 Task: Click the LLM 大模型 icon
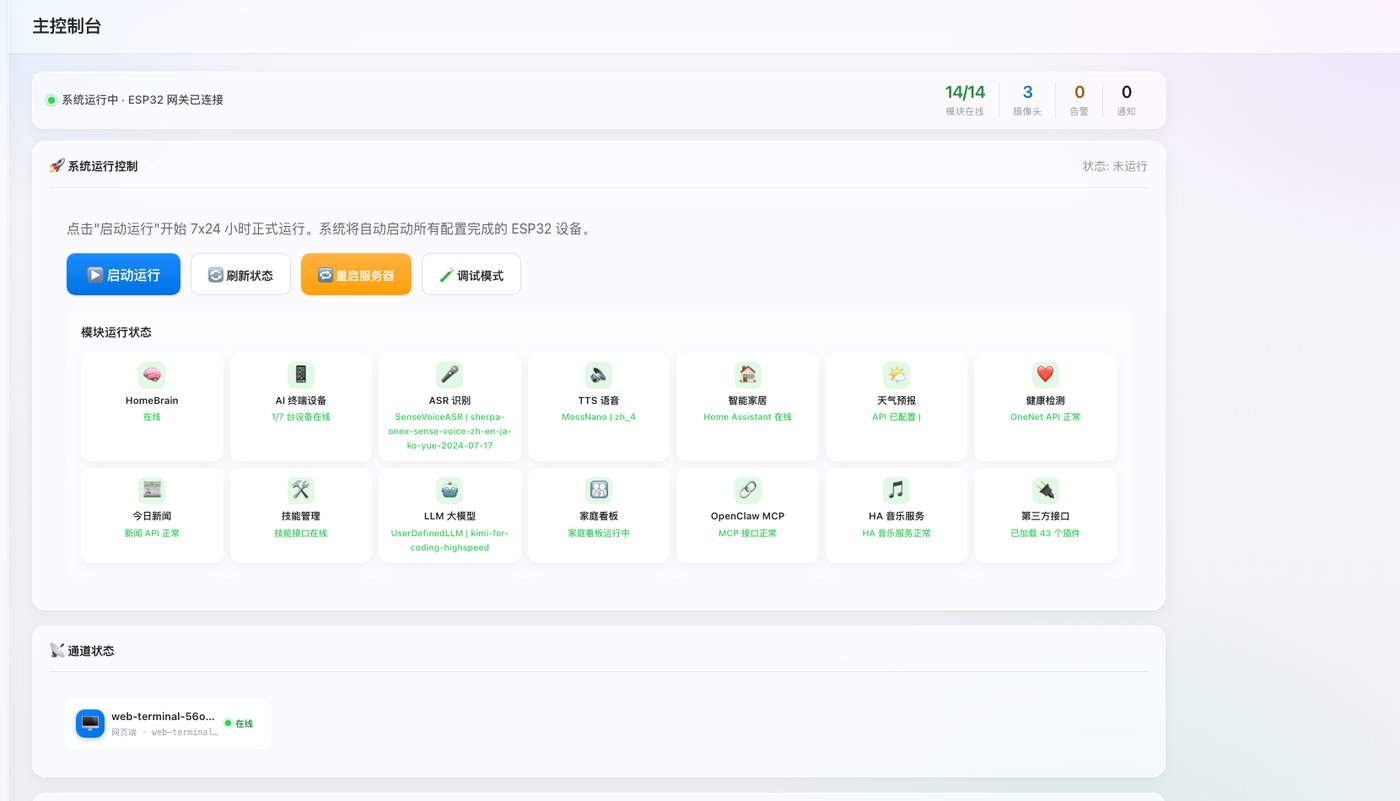(x=450, y=490)
